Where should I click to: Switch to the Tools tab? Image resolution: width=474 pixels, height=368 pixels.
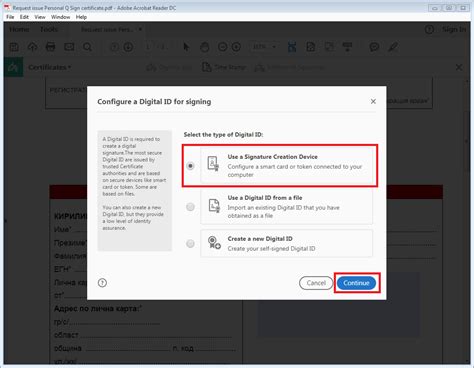(49, 29)
